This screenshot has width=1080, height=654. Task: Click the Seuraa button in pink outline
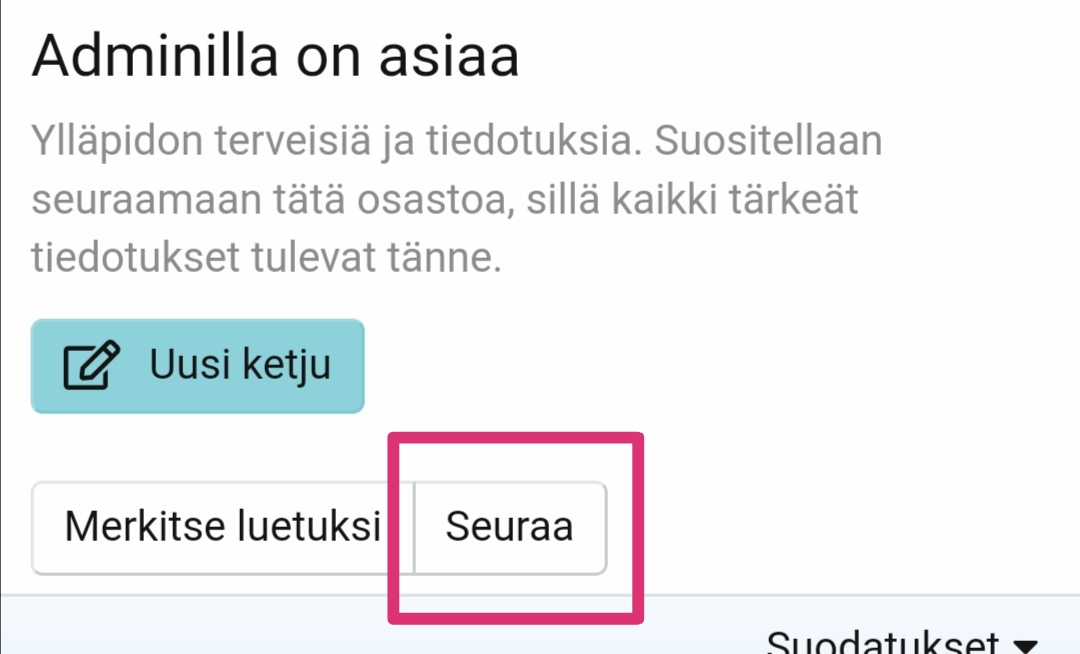(509, 527)
